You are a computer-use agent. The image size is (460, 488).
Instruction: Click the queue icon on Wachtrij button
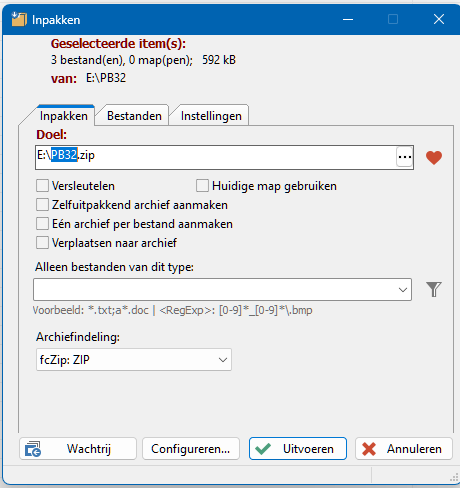(33, 449)
